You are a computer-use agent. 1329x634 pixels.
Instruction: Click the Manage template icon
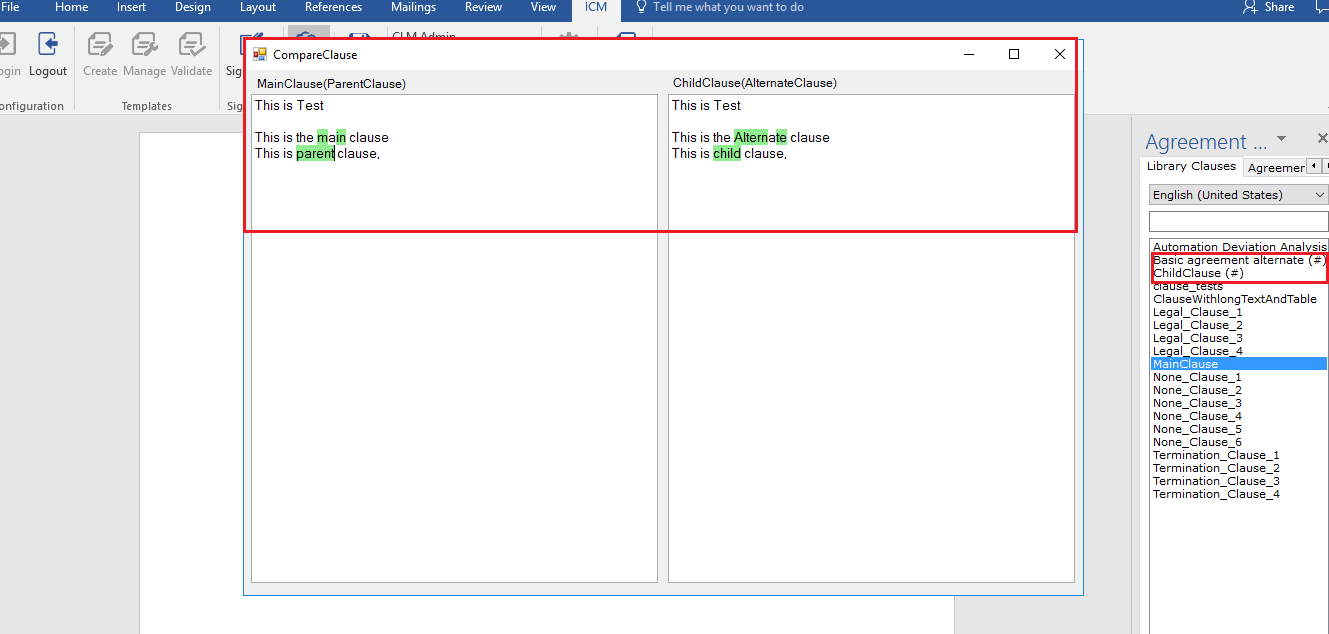coord(145,46)
